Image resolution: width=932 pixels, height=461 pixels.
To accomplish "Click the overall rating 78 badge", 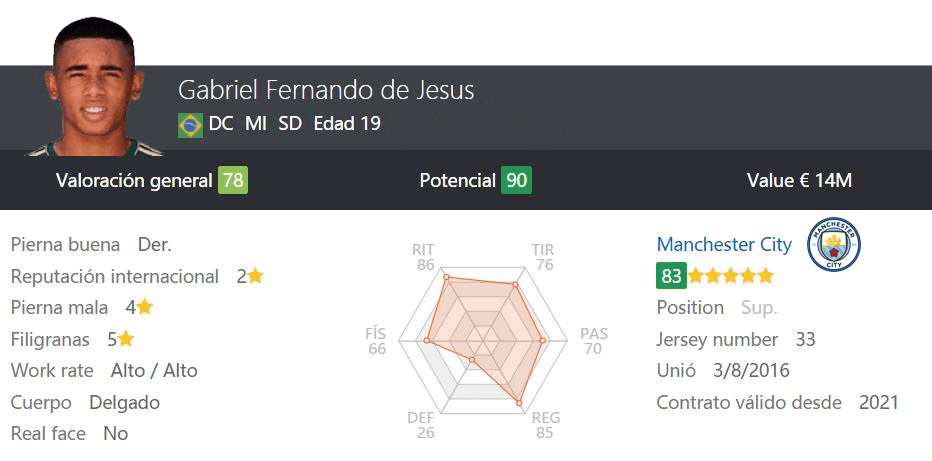I will [x=233, y=181].
